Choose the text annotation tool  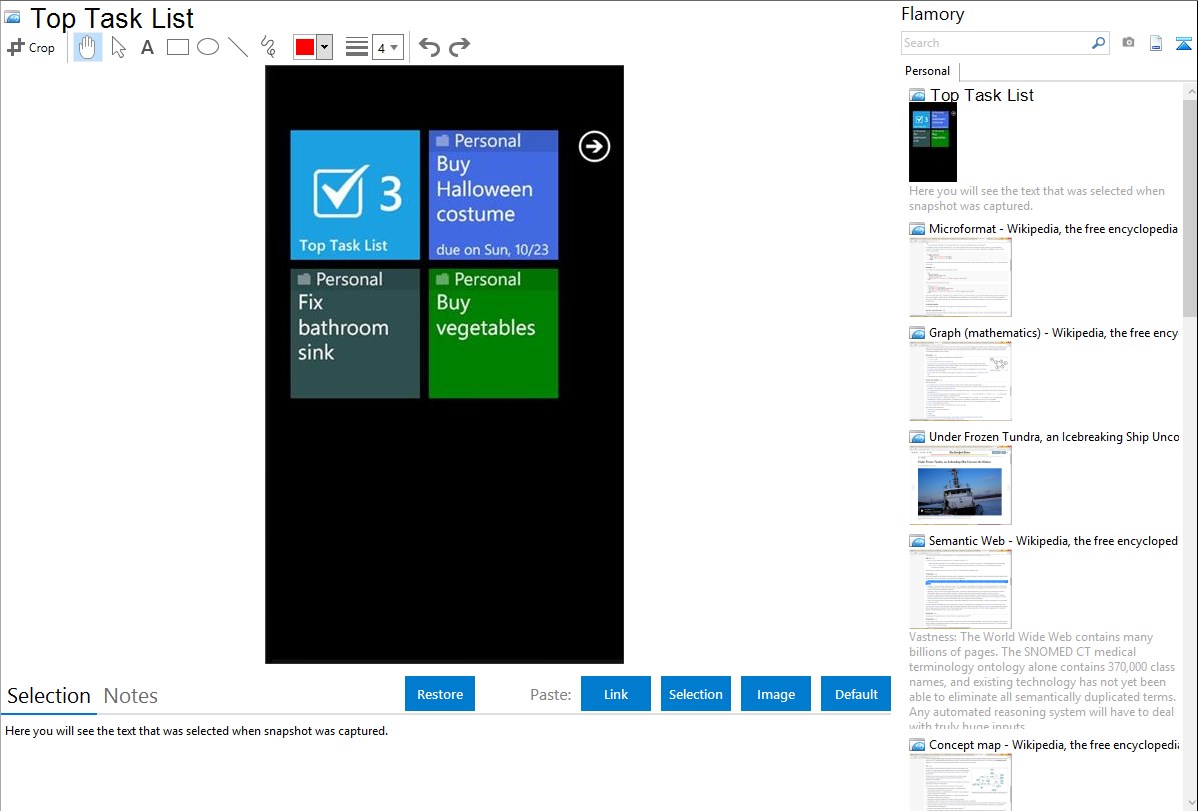click(x=147, y=47)
